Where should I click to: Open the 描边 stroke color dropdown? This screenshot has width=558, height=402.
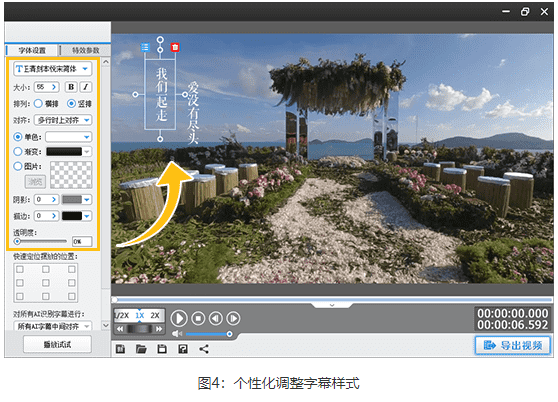pos(87,216)
